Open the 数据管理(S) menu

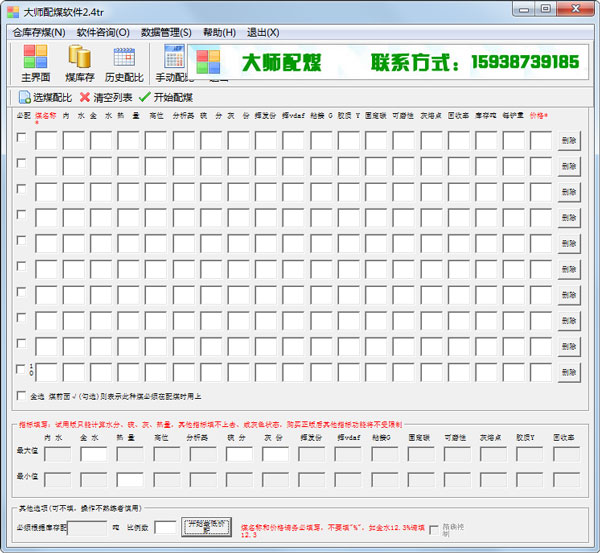tap(166, 32)
